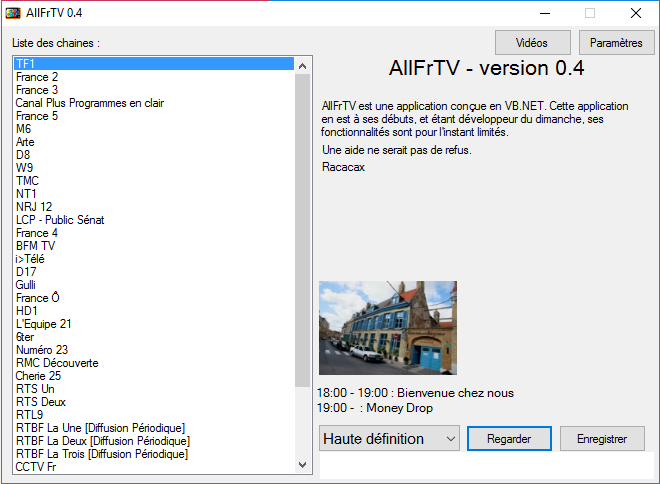Select the Gulli channel
This screenshot has width=660, height=484.
point(154,285)
